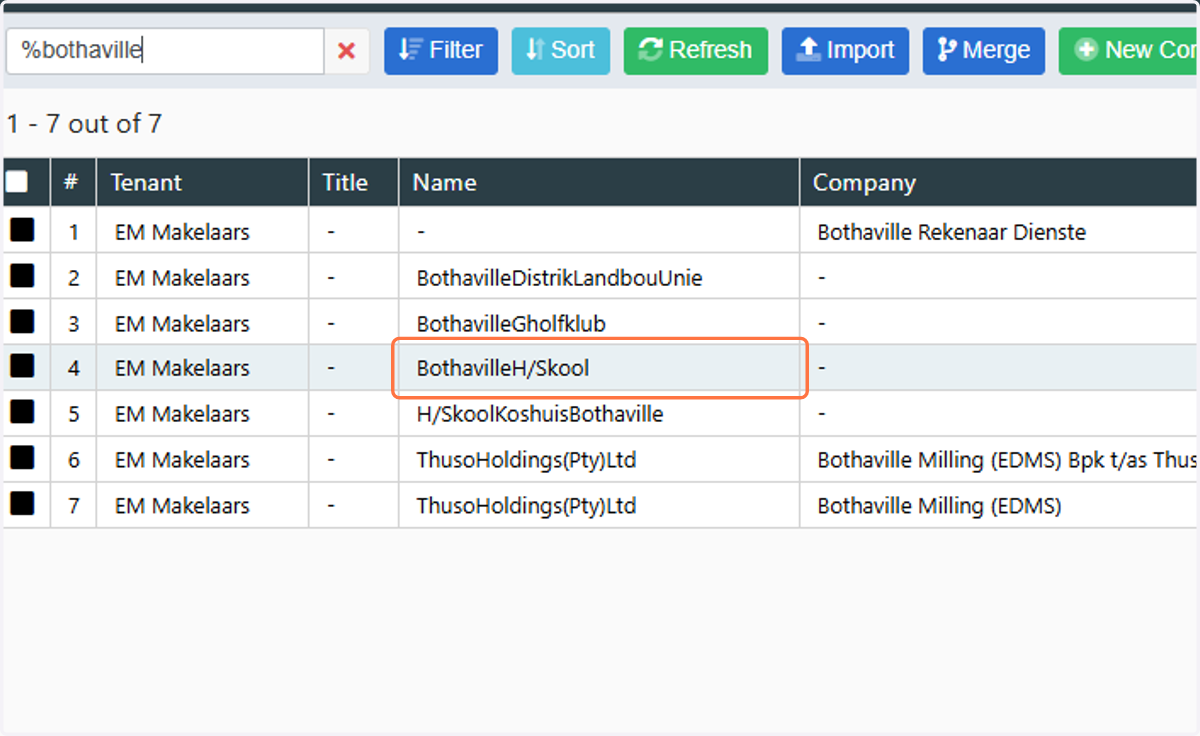Check the box for row 1
1200x736 pixels.
22,231
